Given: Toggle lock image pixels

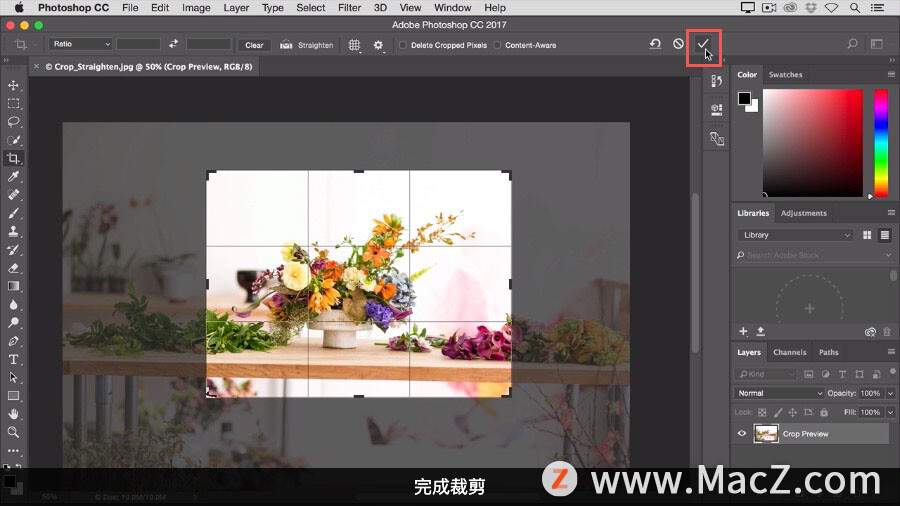Looking at the screenshot, I should 778,412.
